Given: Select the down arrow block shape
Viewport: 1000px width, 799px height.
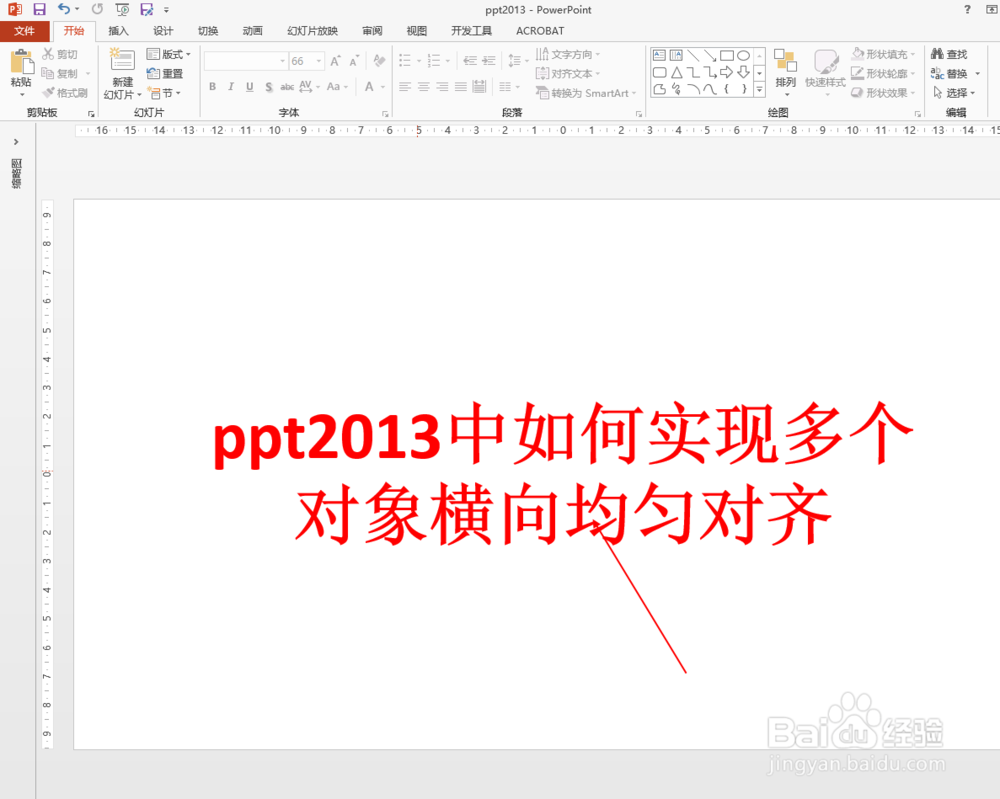Looking at the screenshot, I should click(743, 72).
